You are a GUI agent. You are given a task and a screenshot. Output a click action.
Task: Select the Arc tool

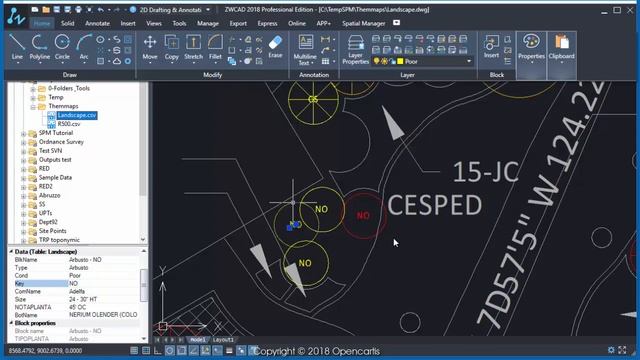[84, 47]
